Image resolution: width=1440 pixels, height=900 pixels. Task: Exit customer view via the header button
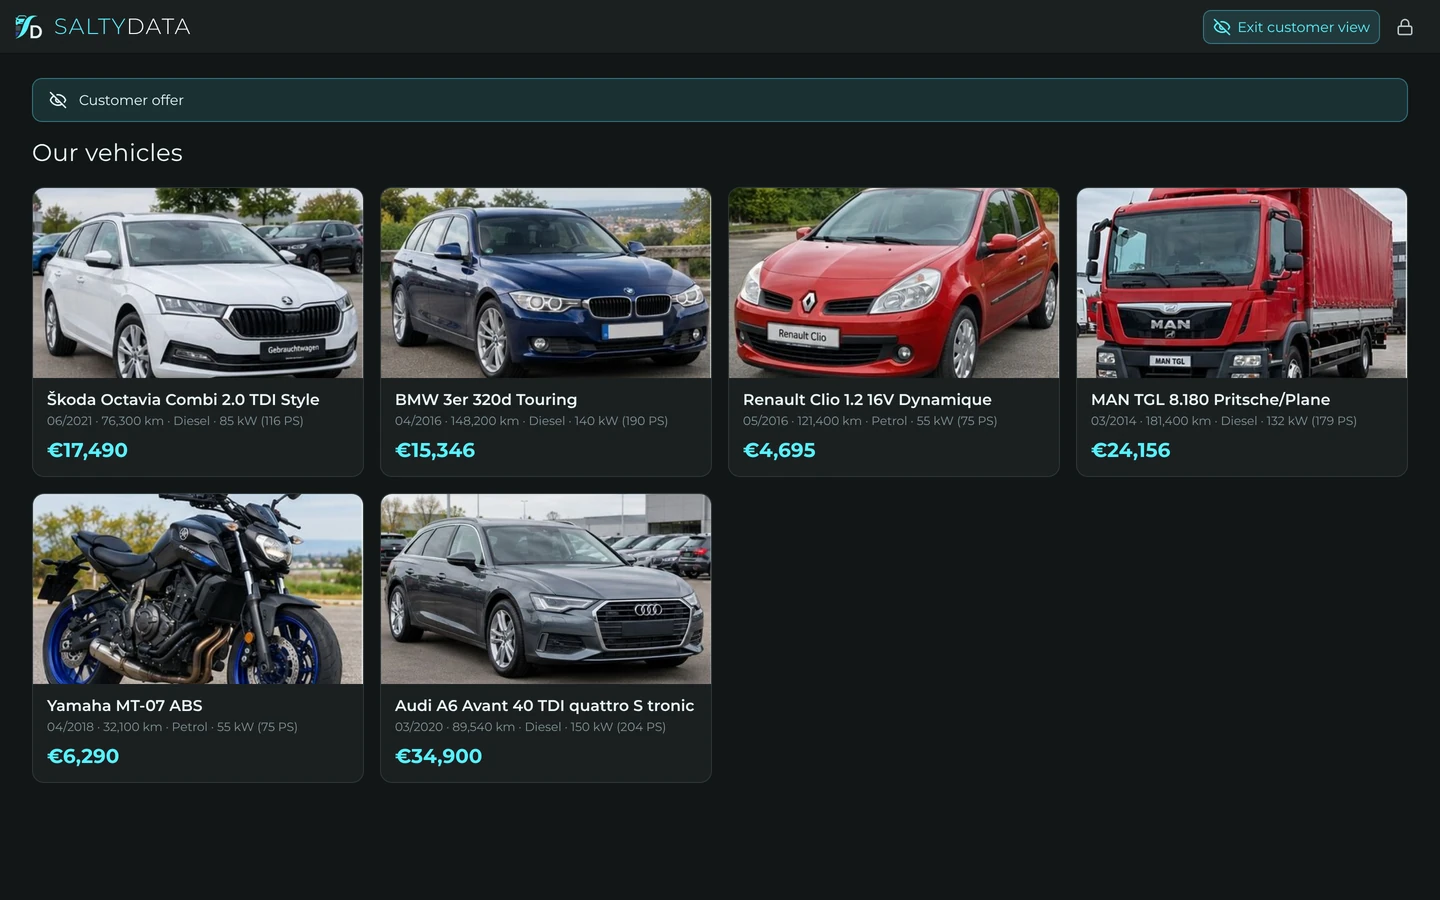pyautogui.click(x=1291, y=27)
